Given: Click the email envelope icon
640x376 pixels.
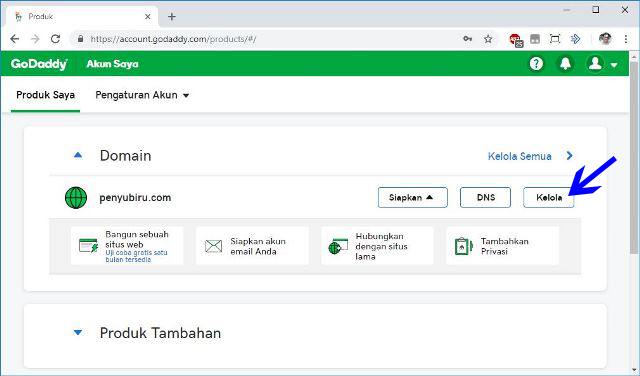Looking at the screenshot, I should (x=213, y=246).
